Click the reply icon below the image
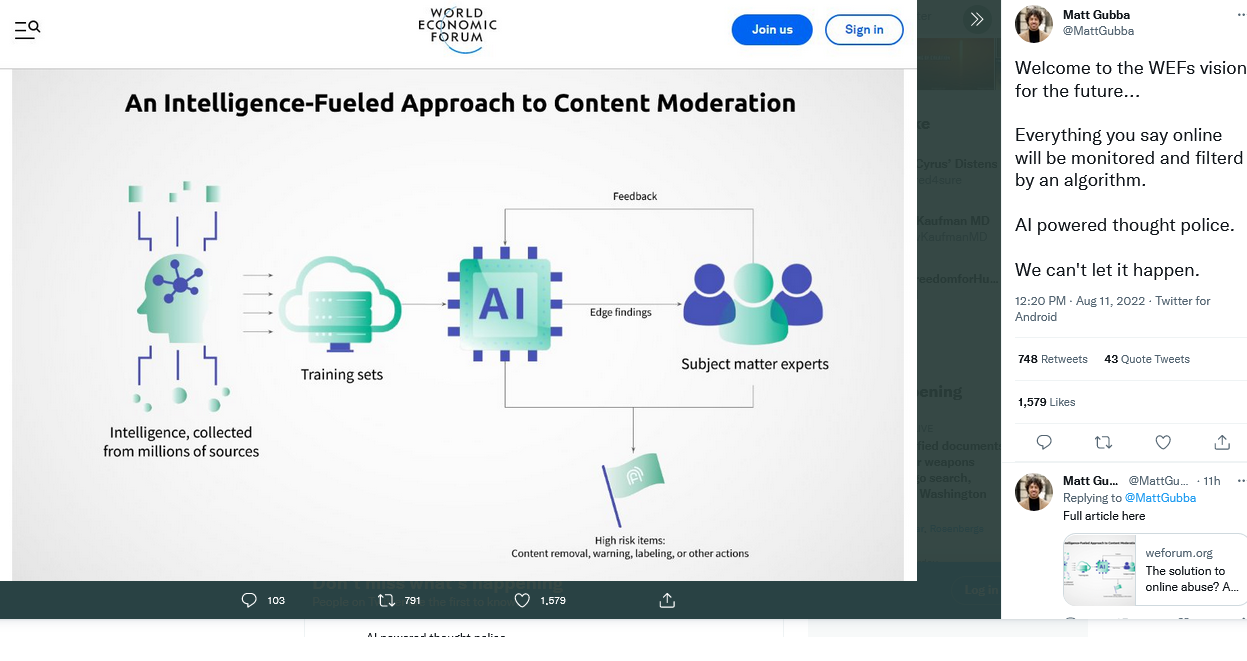The image size is (1247, 661). click(249, 600)
